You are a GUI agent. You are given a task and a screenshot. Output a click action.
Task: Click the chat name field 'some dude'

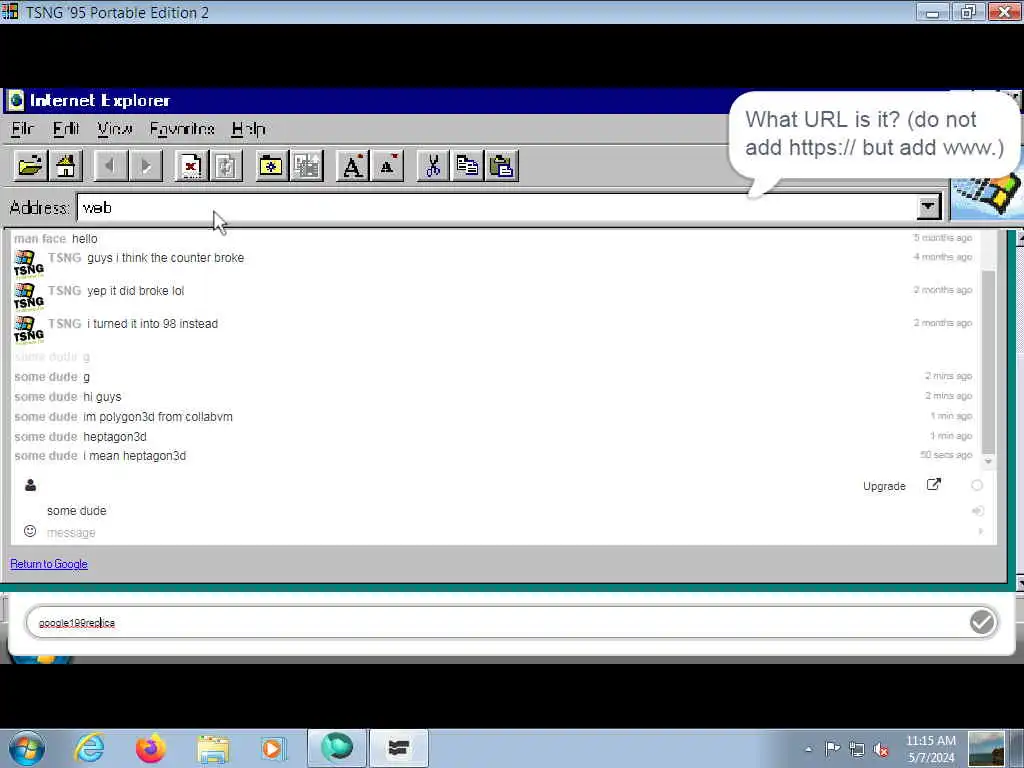tap(76, 511)
